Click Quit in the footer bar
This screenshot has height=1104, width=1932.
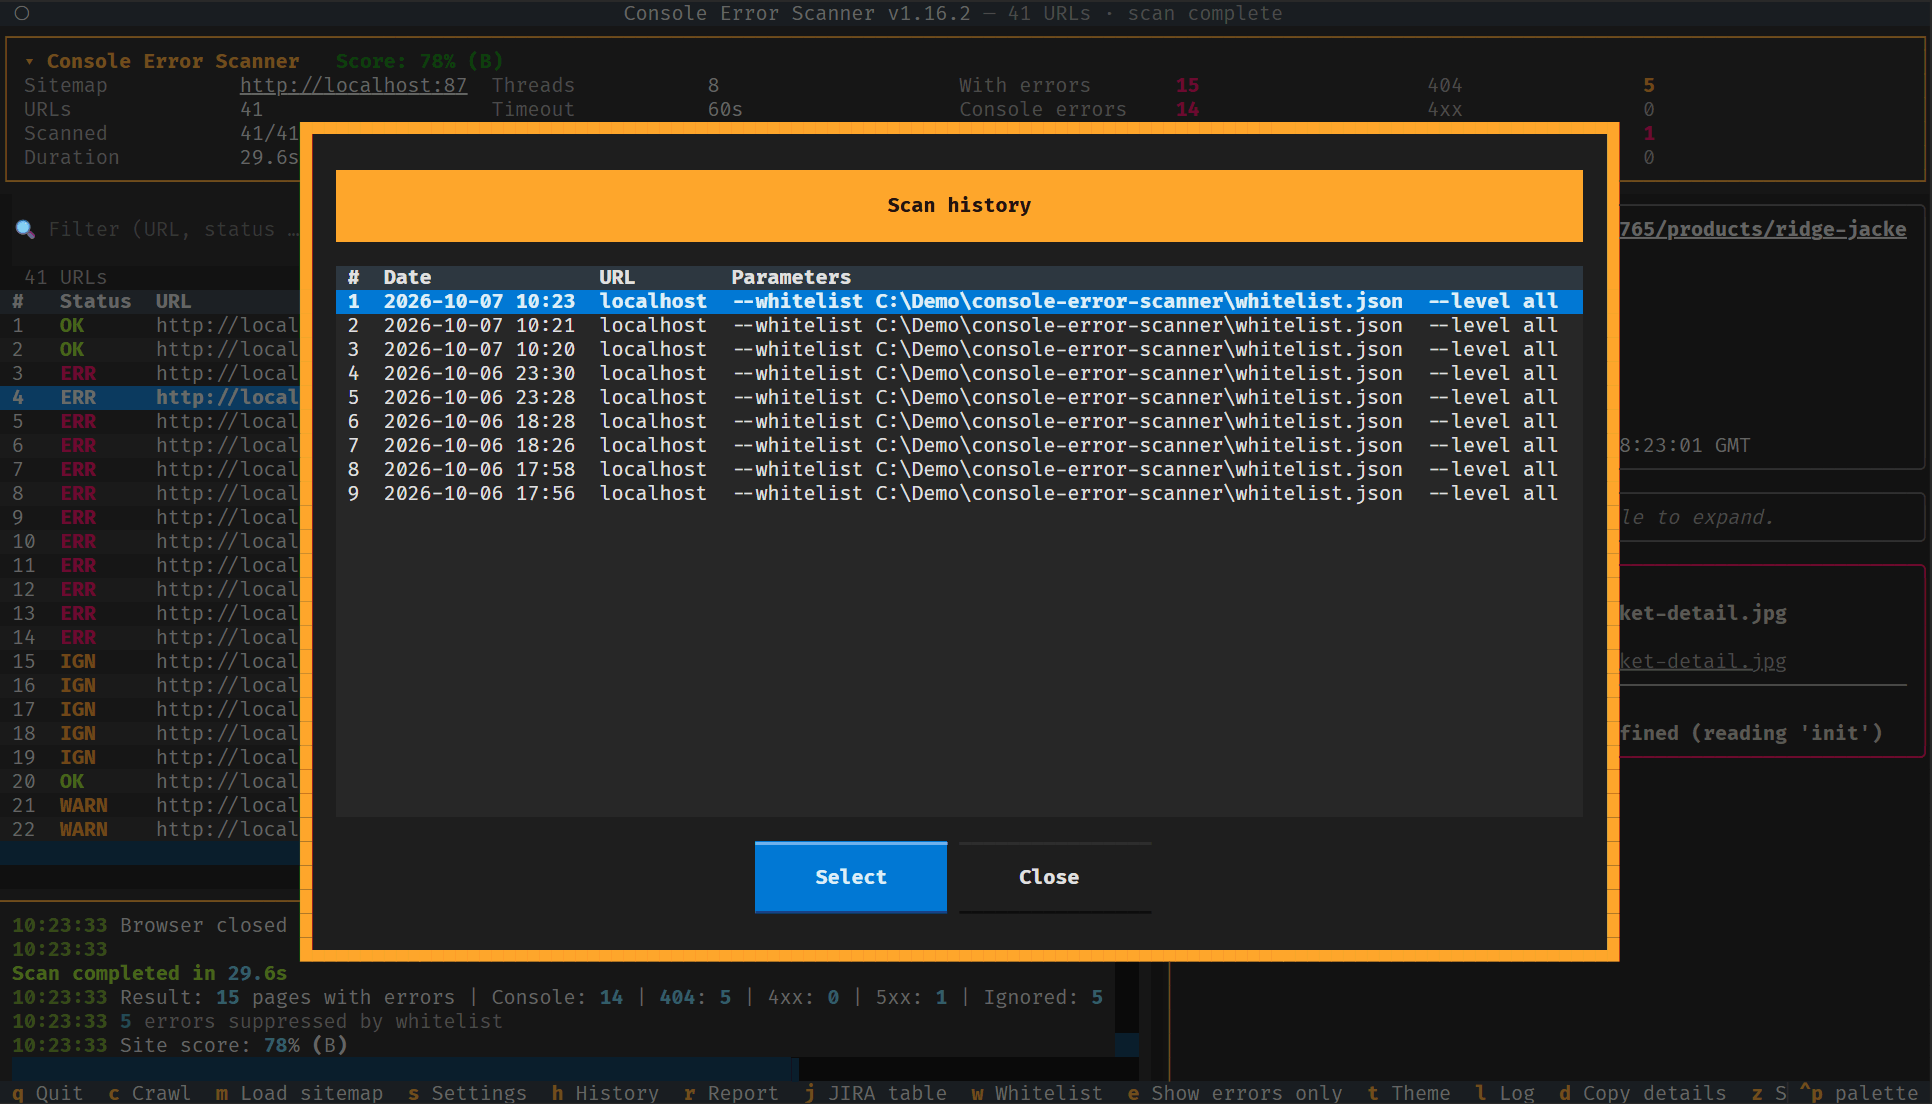coord(47,1093)
